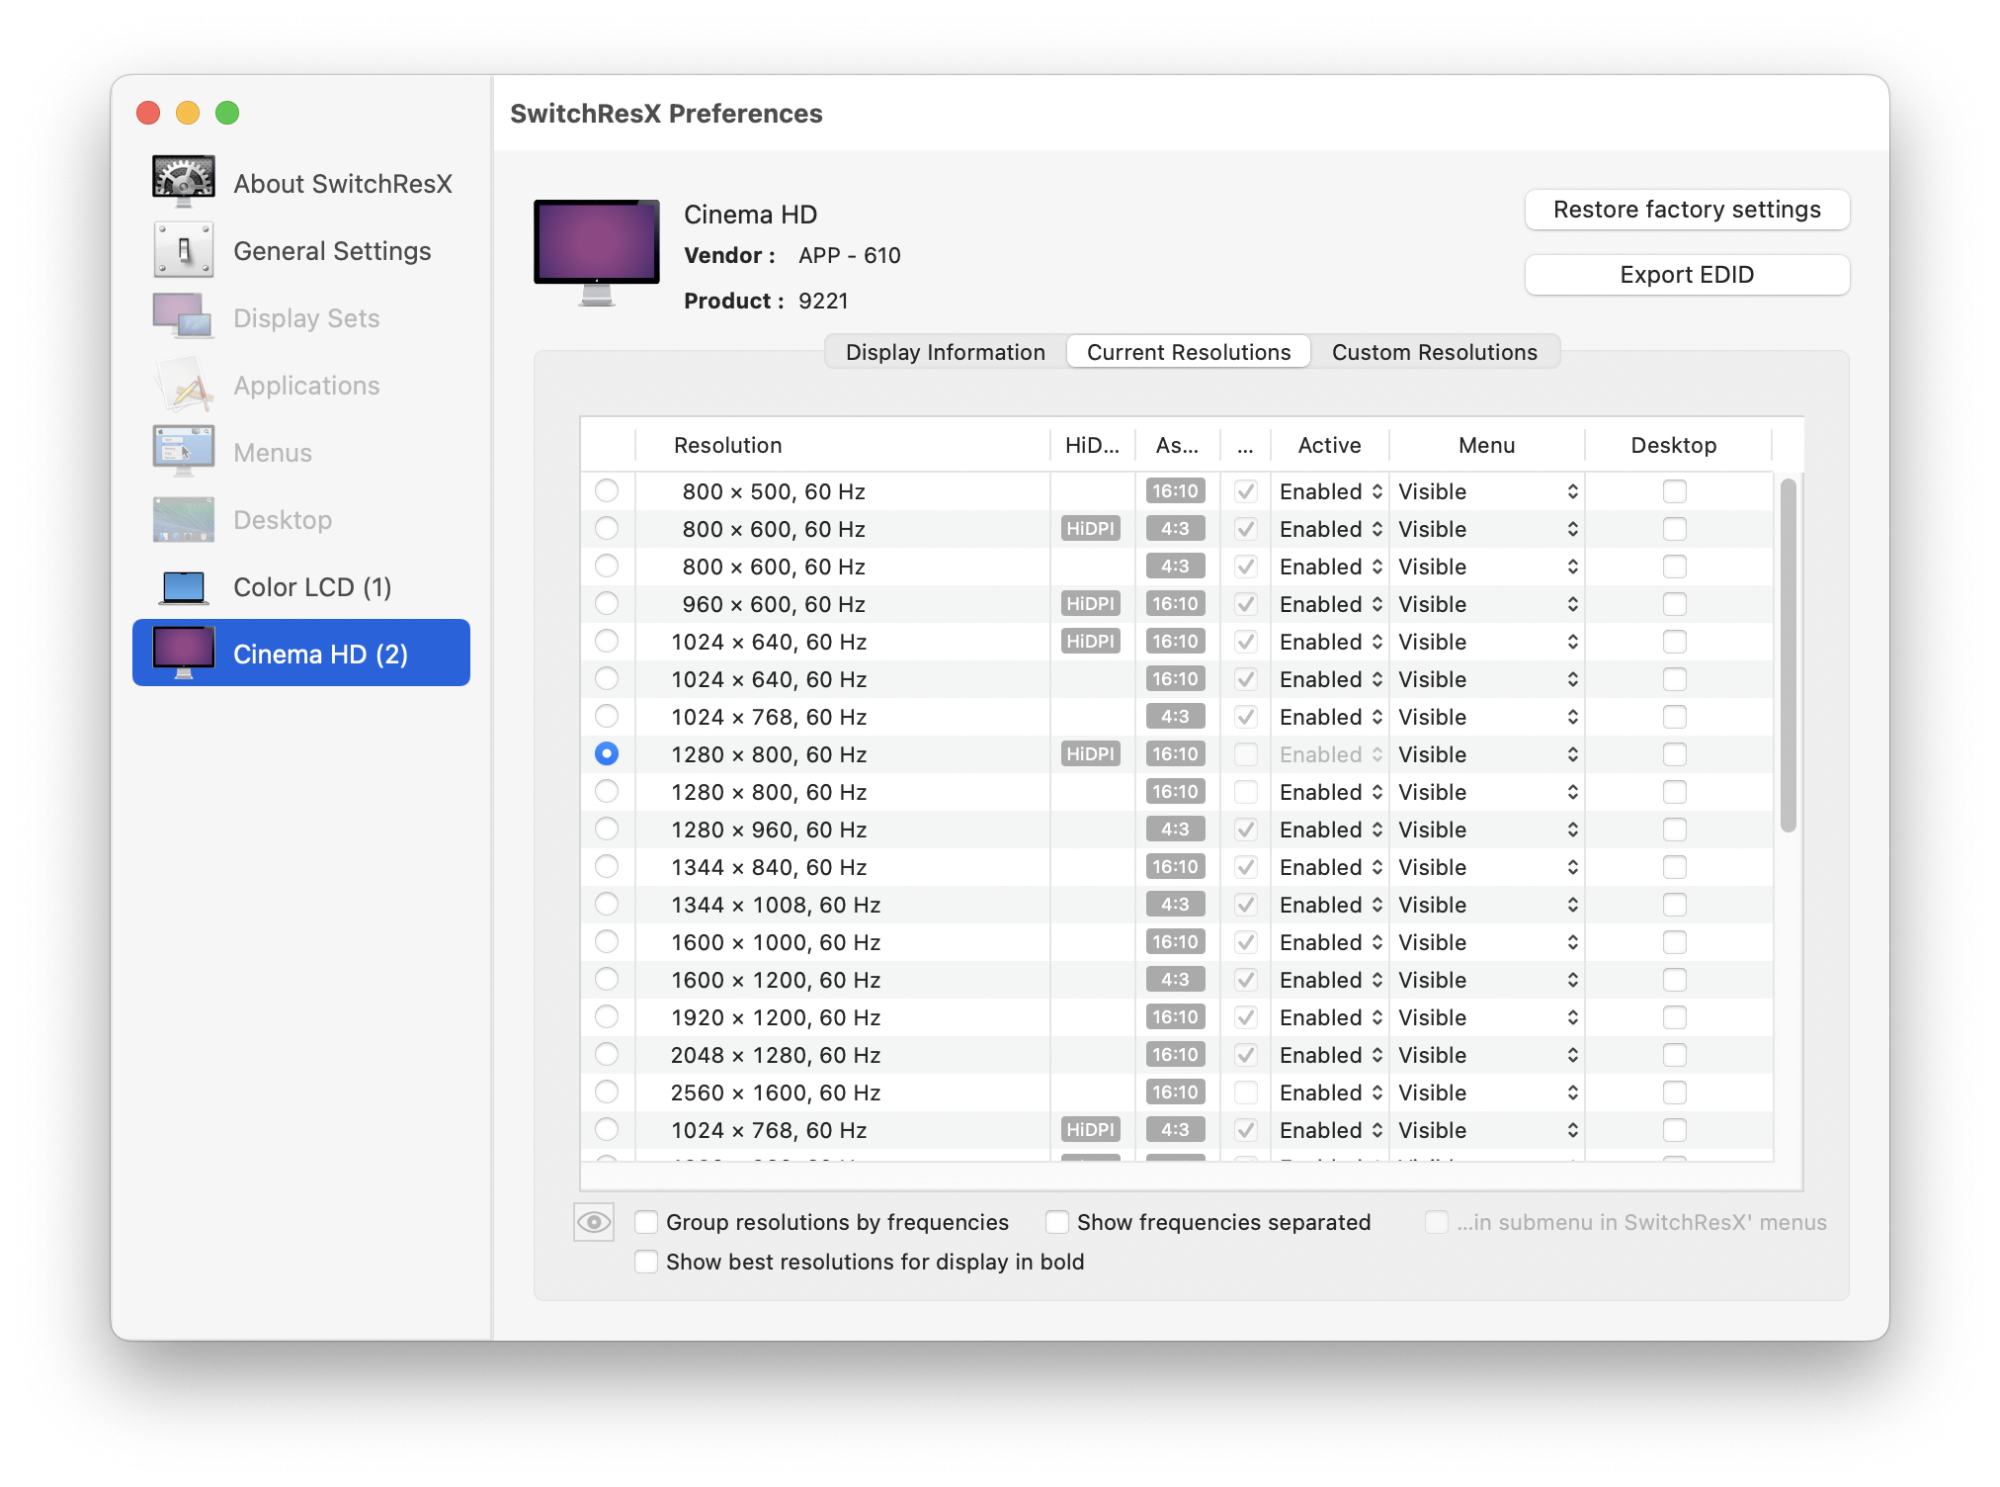Enable Group resolutions by frequencies checkbox
2000x1487 pixels.
(x=647, y=1222)
